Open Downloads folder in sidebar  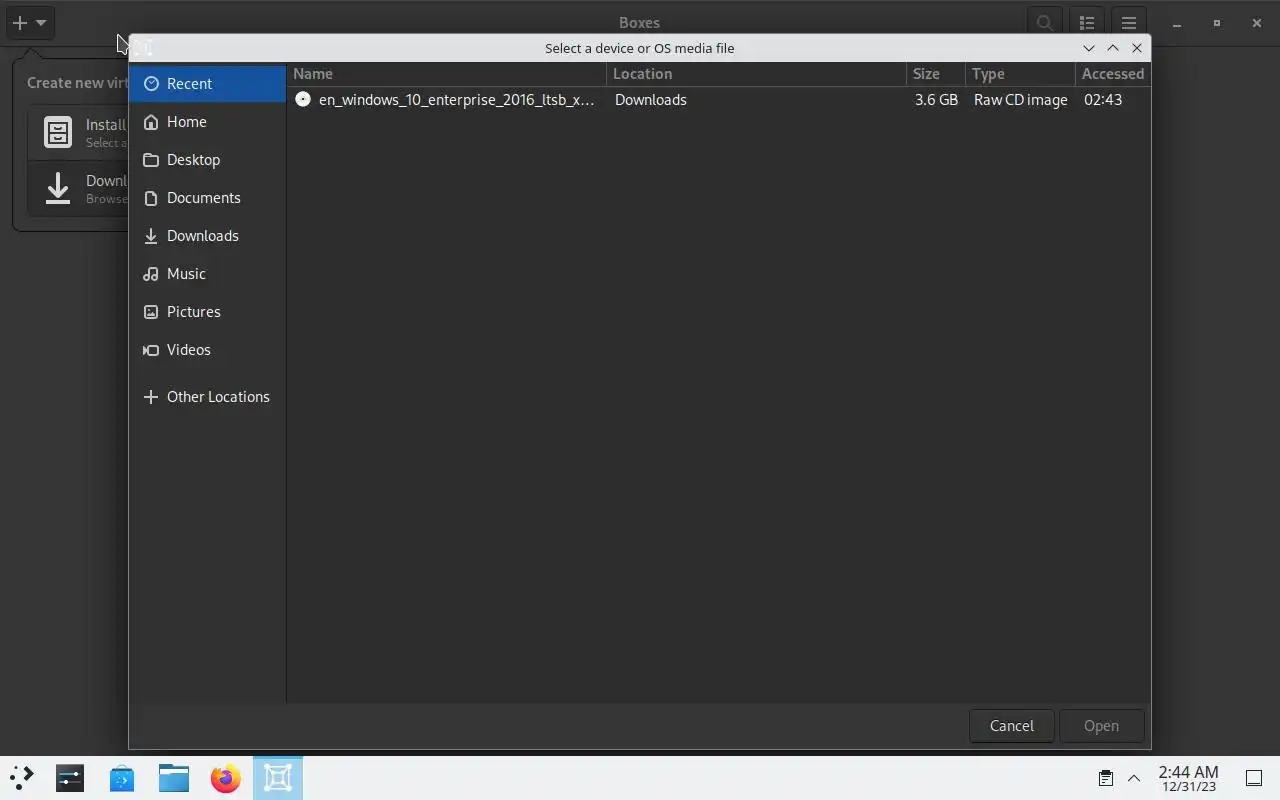[207, 236]
